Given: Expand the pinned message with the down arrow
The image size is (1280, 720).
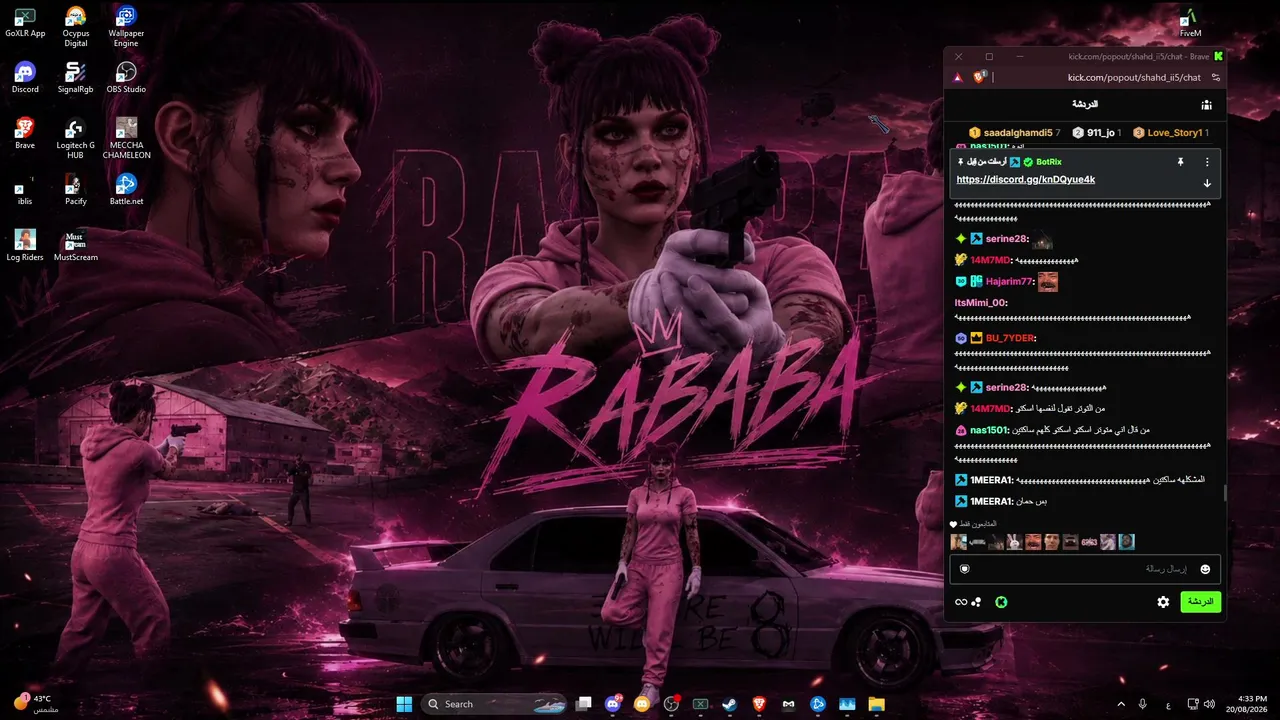Looking at the screenshot, I should pos(1207,183).
